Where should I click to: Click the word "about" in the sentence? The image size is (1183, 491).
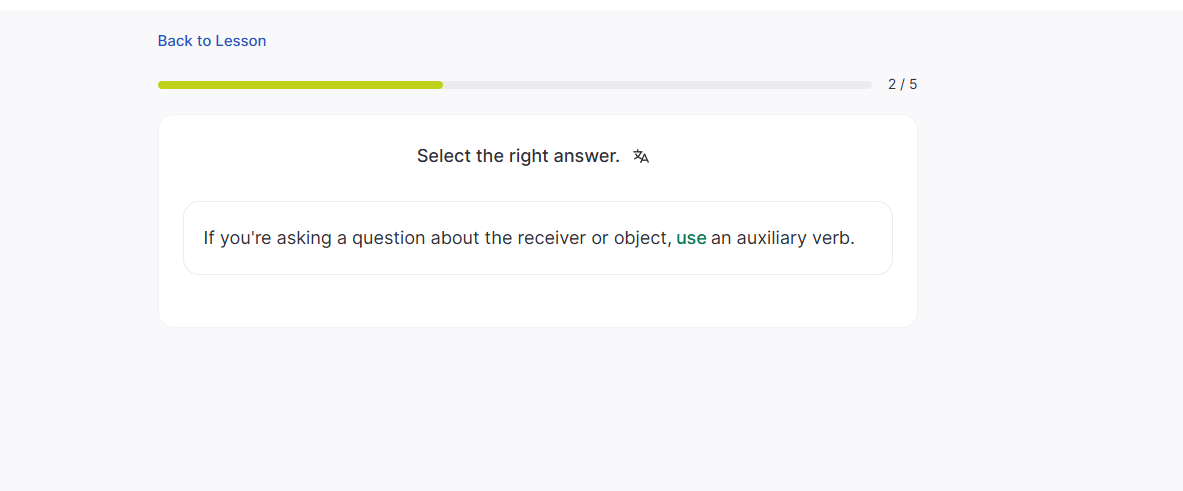[x=456, y=238]
